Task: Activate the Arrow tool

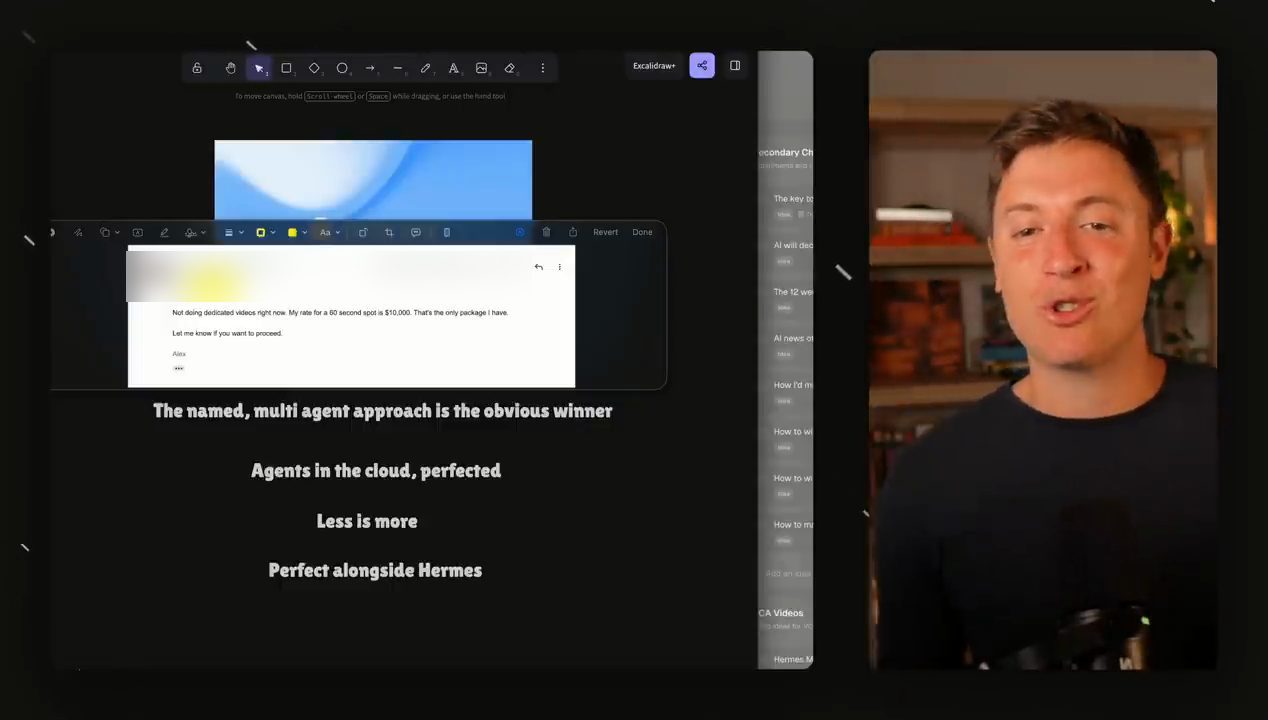Action: click(370, 68)
